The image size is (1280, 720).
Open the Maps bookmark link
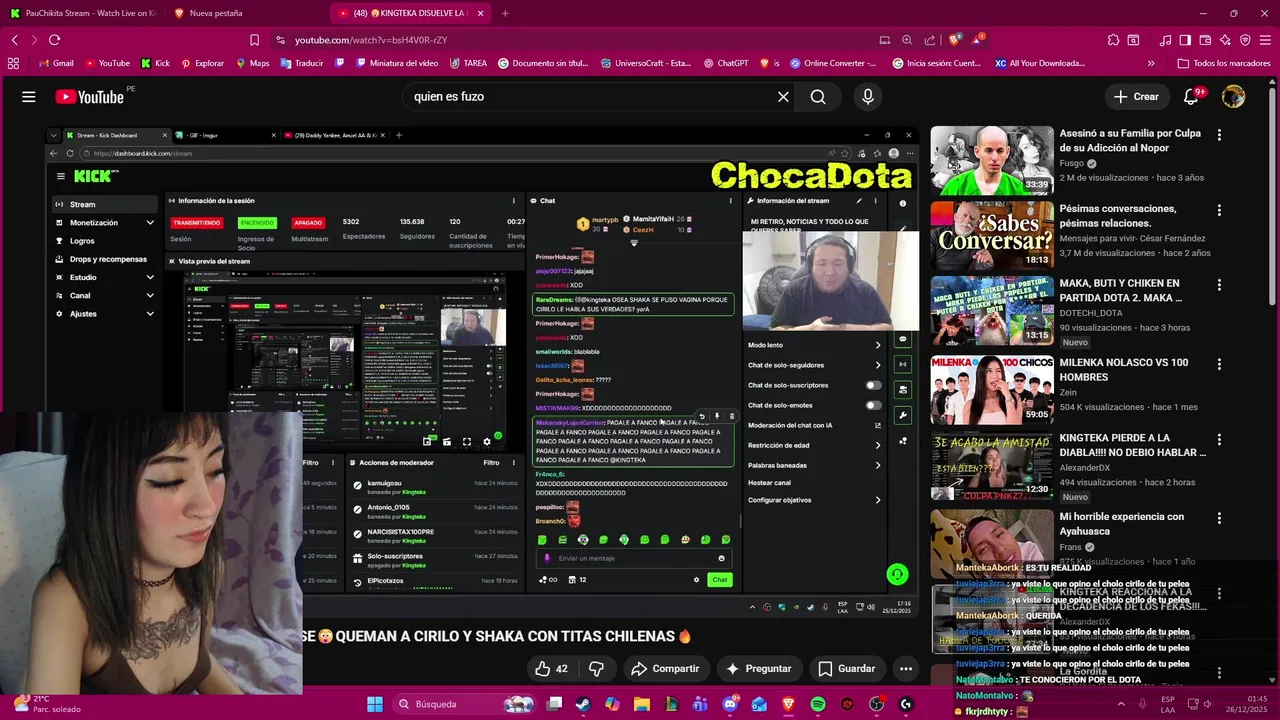(252, 63)
